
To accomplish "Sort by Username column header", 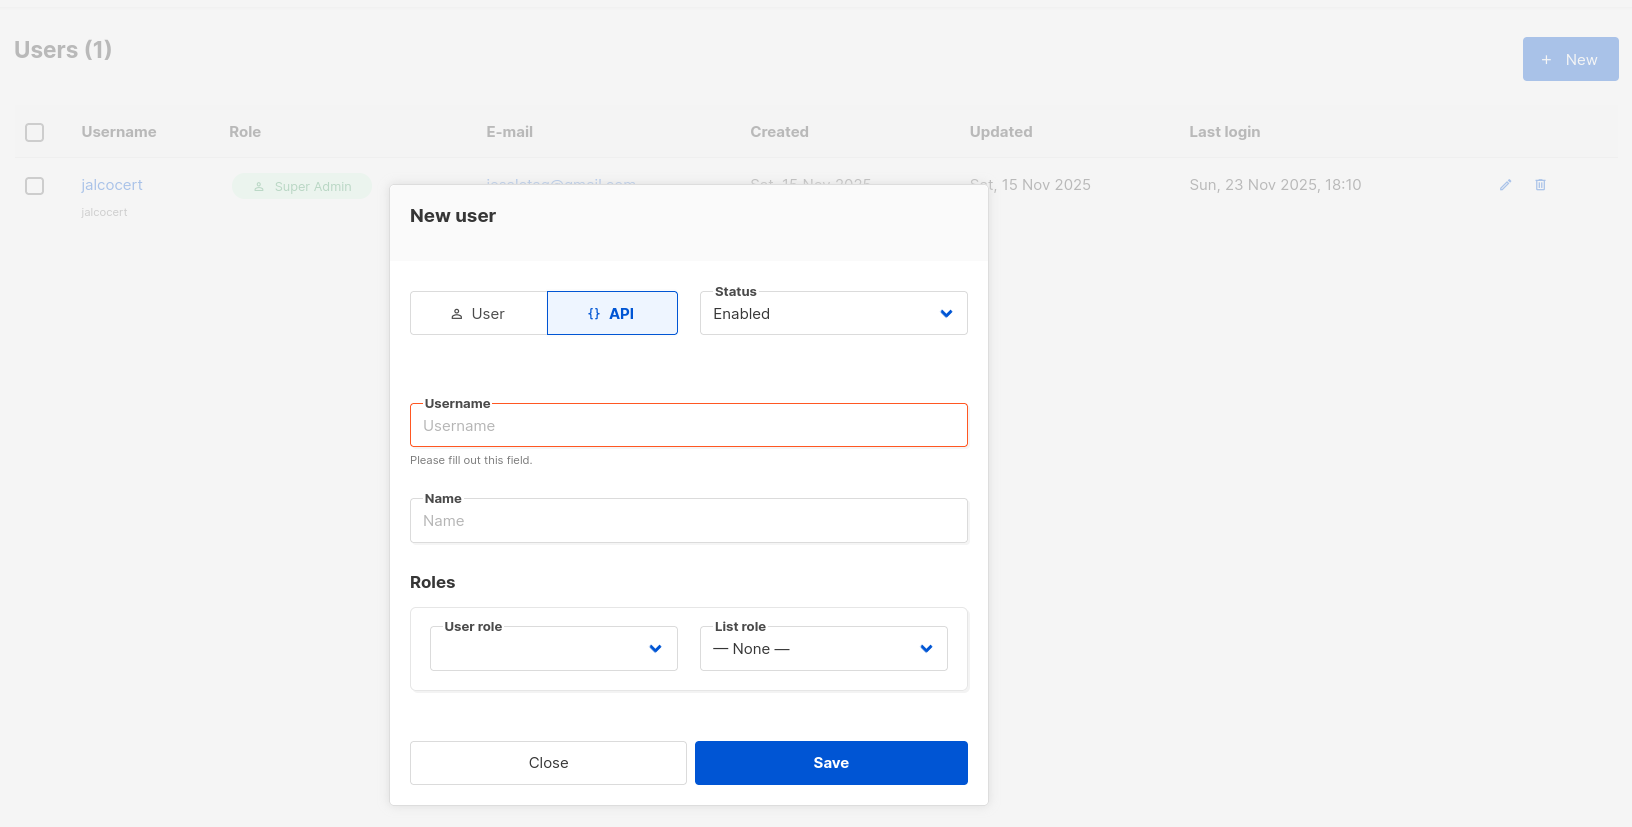I will tap(119, 132).
